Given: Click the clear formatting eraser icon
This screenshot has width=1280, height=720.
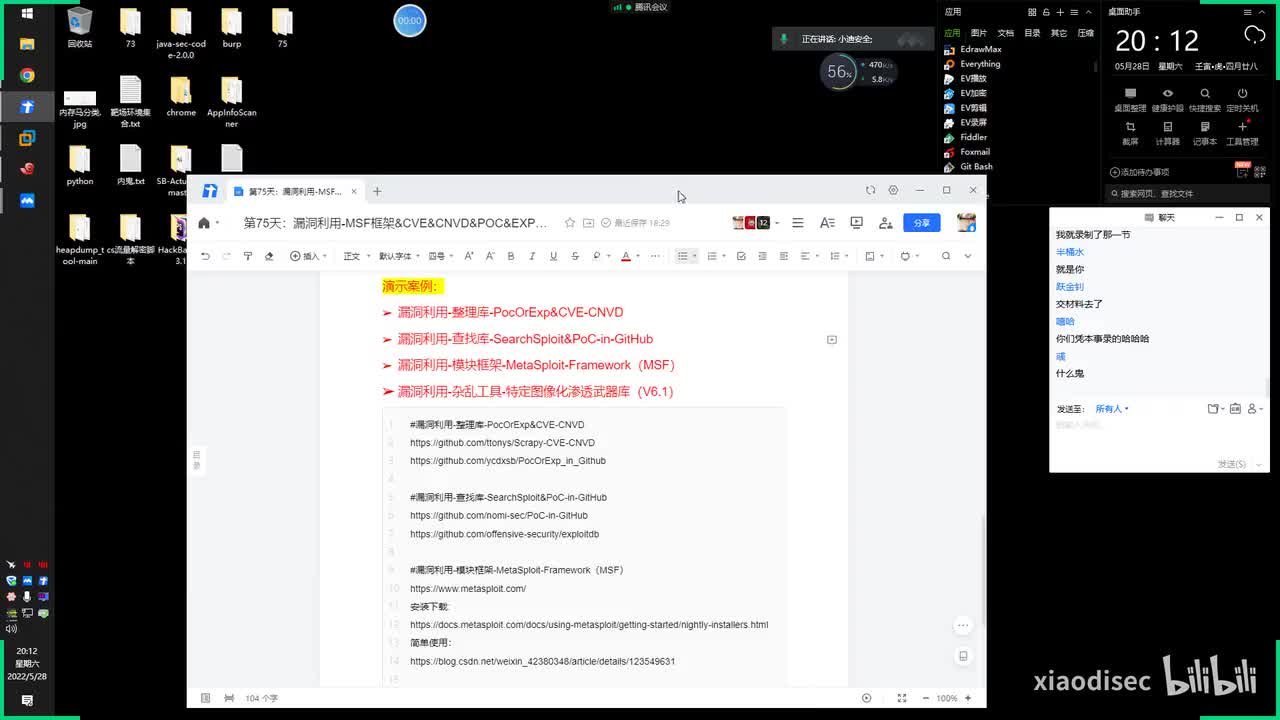Looking at the screenshot, I should click(x=269, y=256).
